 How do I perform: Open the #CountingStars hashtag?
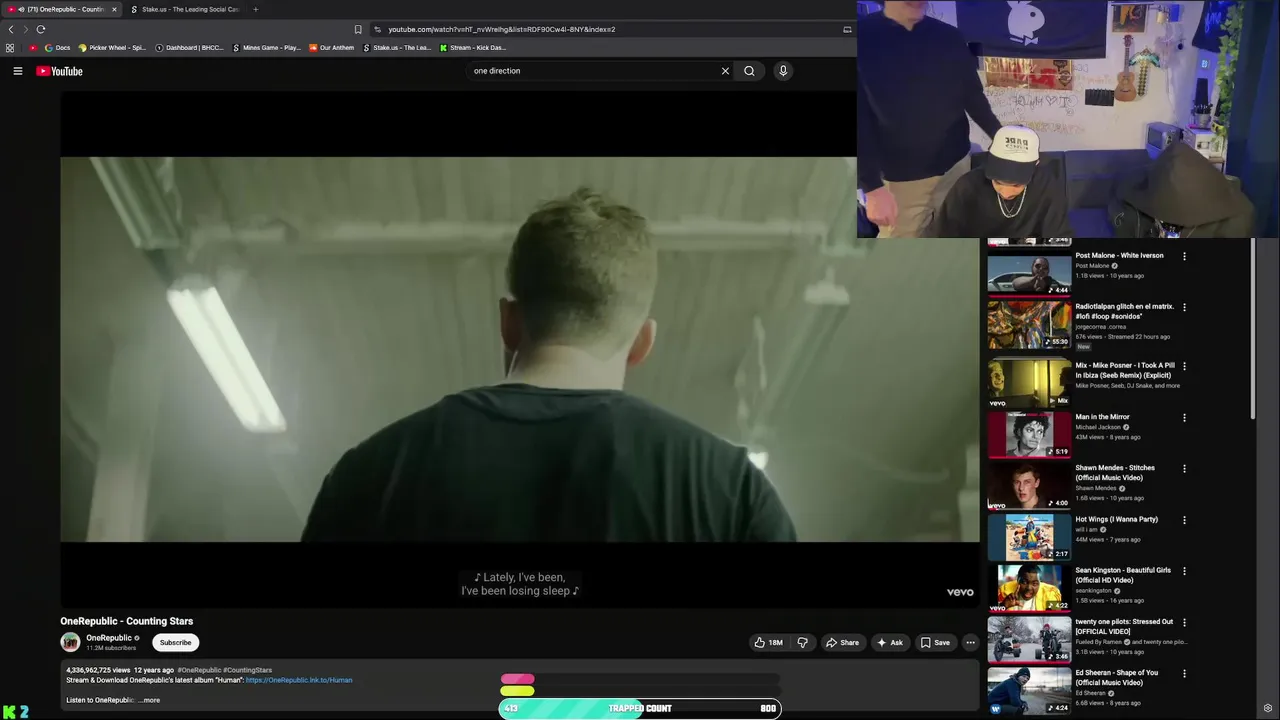tap(247, 670)
